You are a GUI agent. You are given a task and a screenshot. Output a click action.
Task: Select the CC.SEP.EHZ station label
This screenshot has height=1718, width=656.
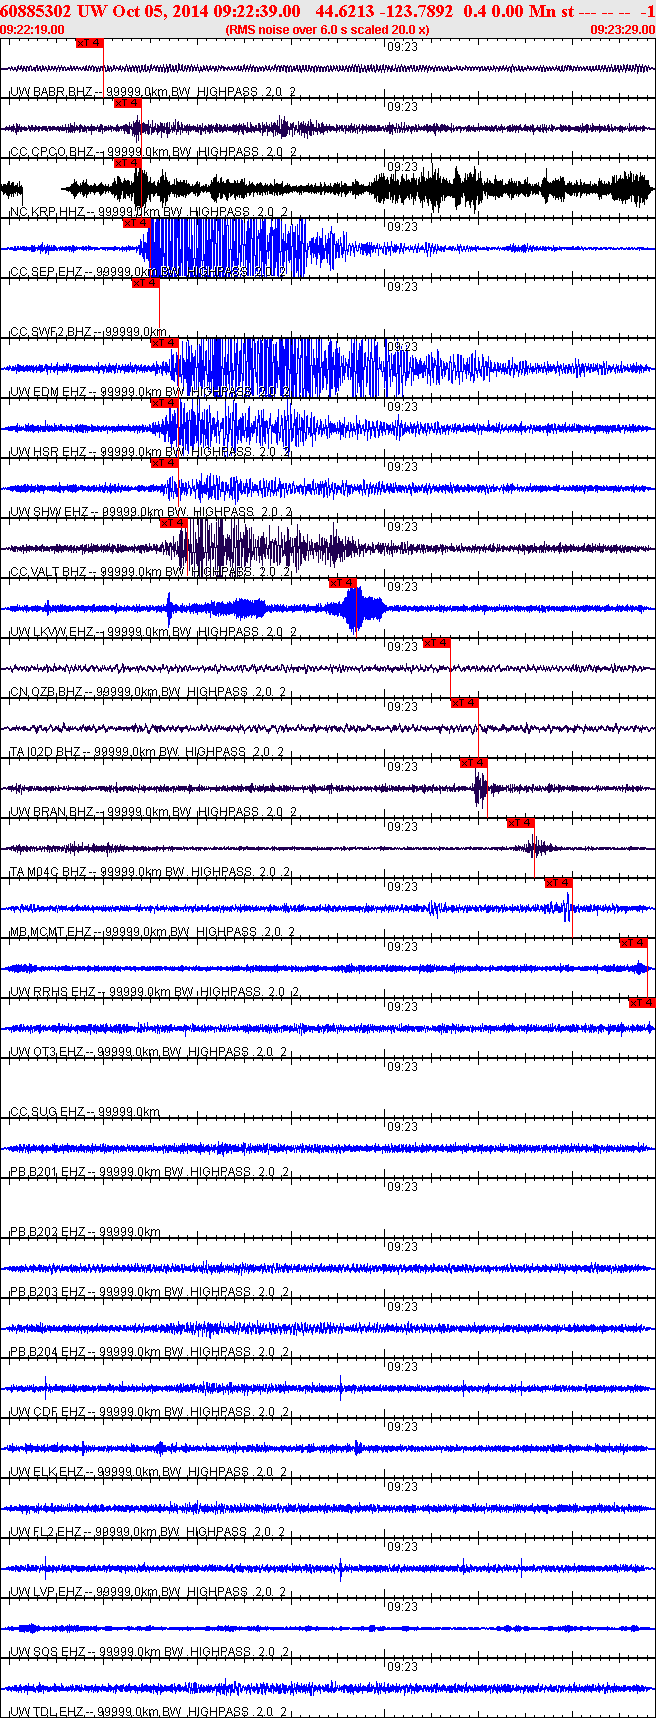pos(148,272)
